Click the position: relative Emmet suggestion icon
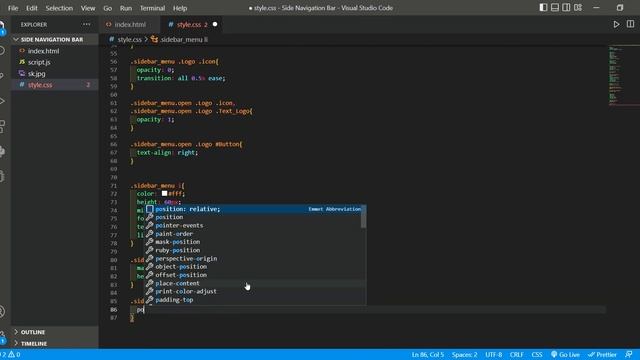 [150, 209]
